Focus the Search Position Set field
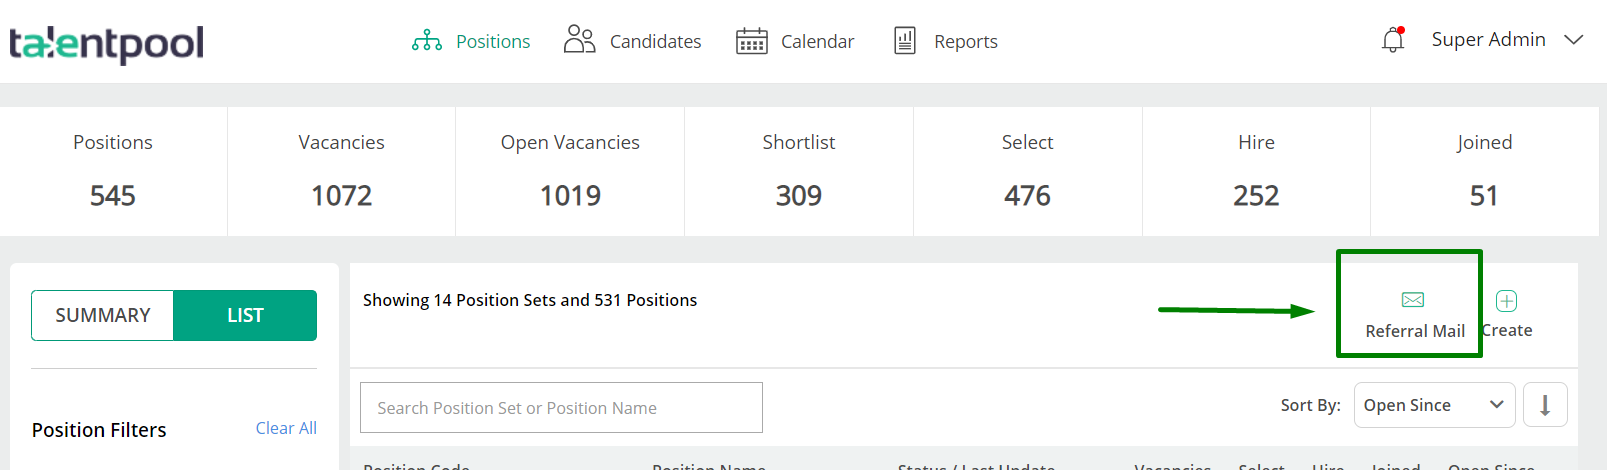 tap(561, 408)
